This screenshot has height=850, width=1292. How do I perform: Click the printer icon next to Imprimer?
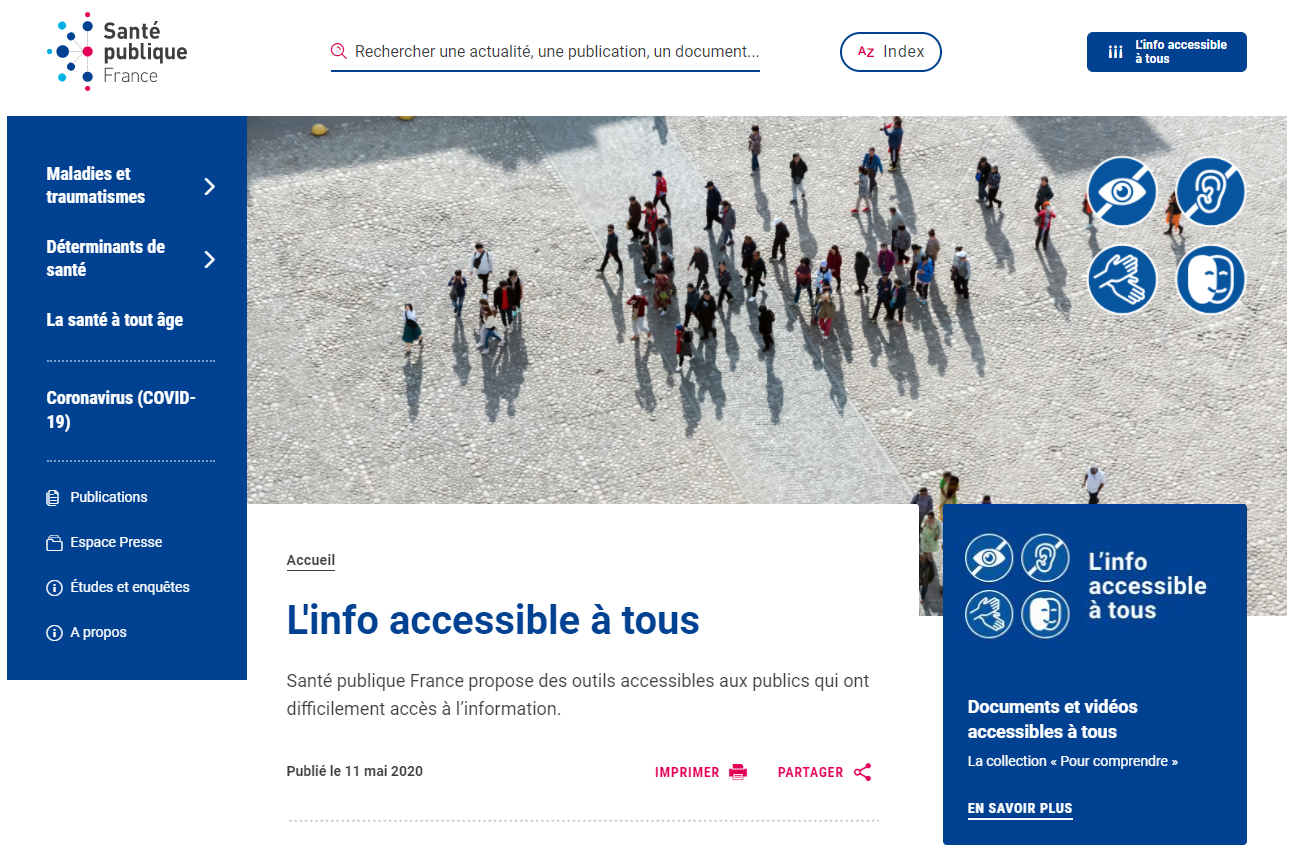click(738, 772)
